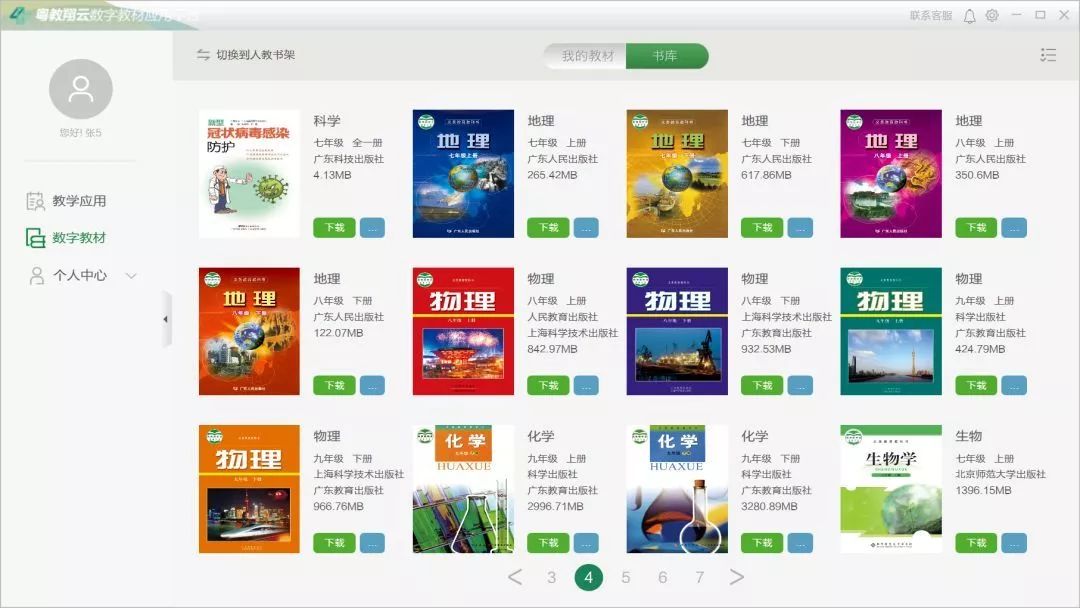Switch to the 书库 view
Screen dimensions: 1080x608
coord(668,57)
